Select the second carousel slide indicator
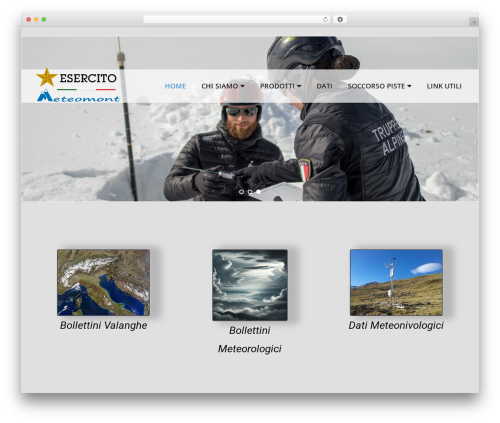The width and height of the screenshot is (500, 423). [250, 192]
